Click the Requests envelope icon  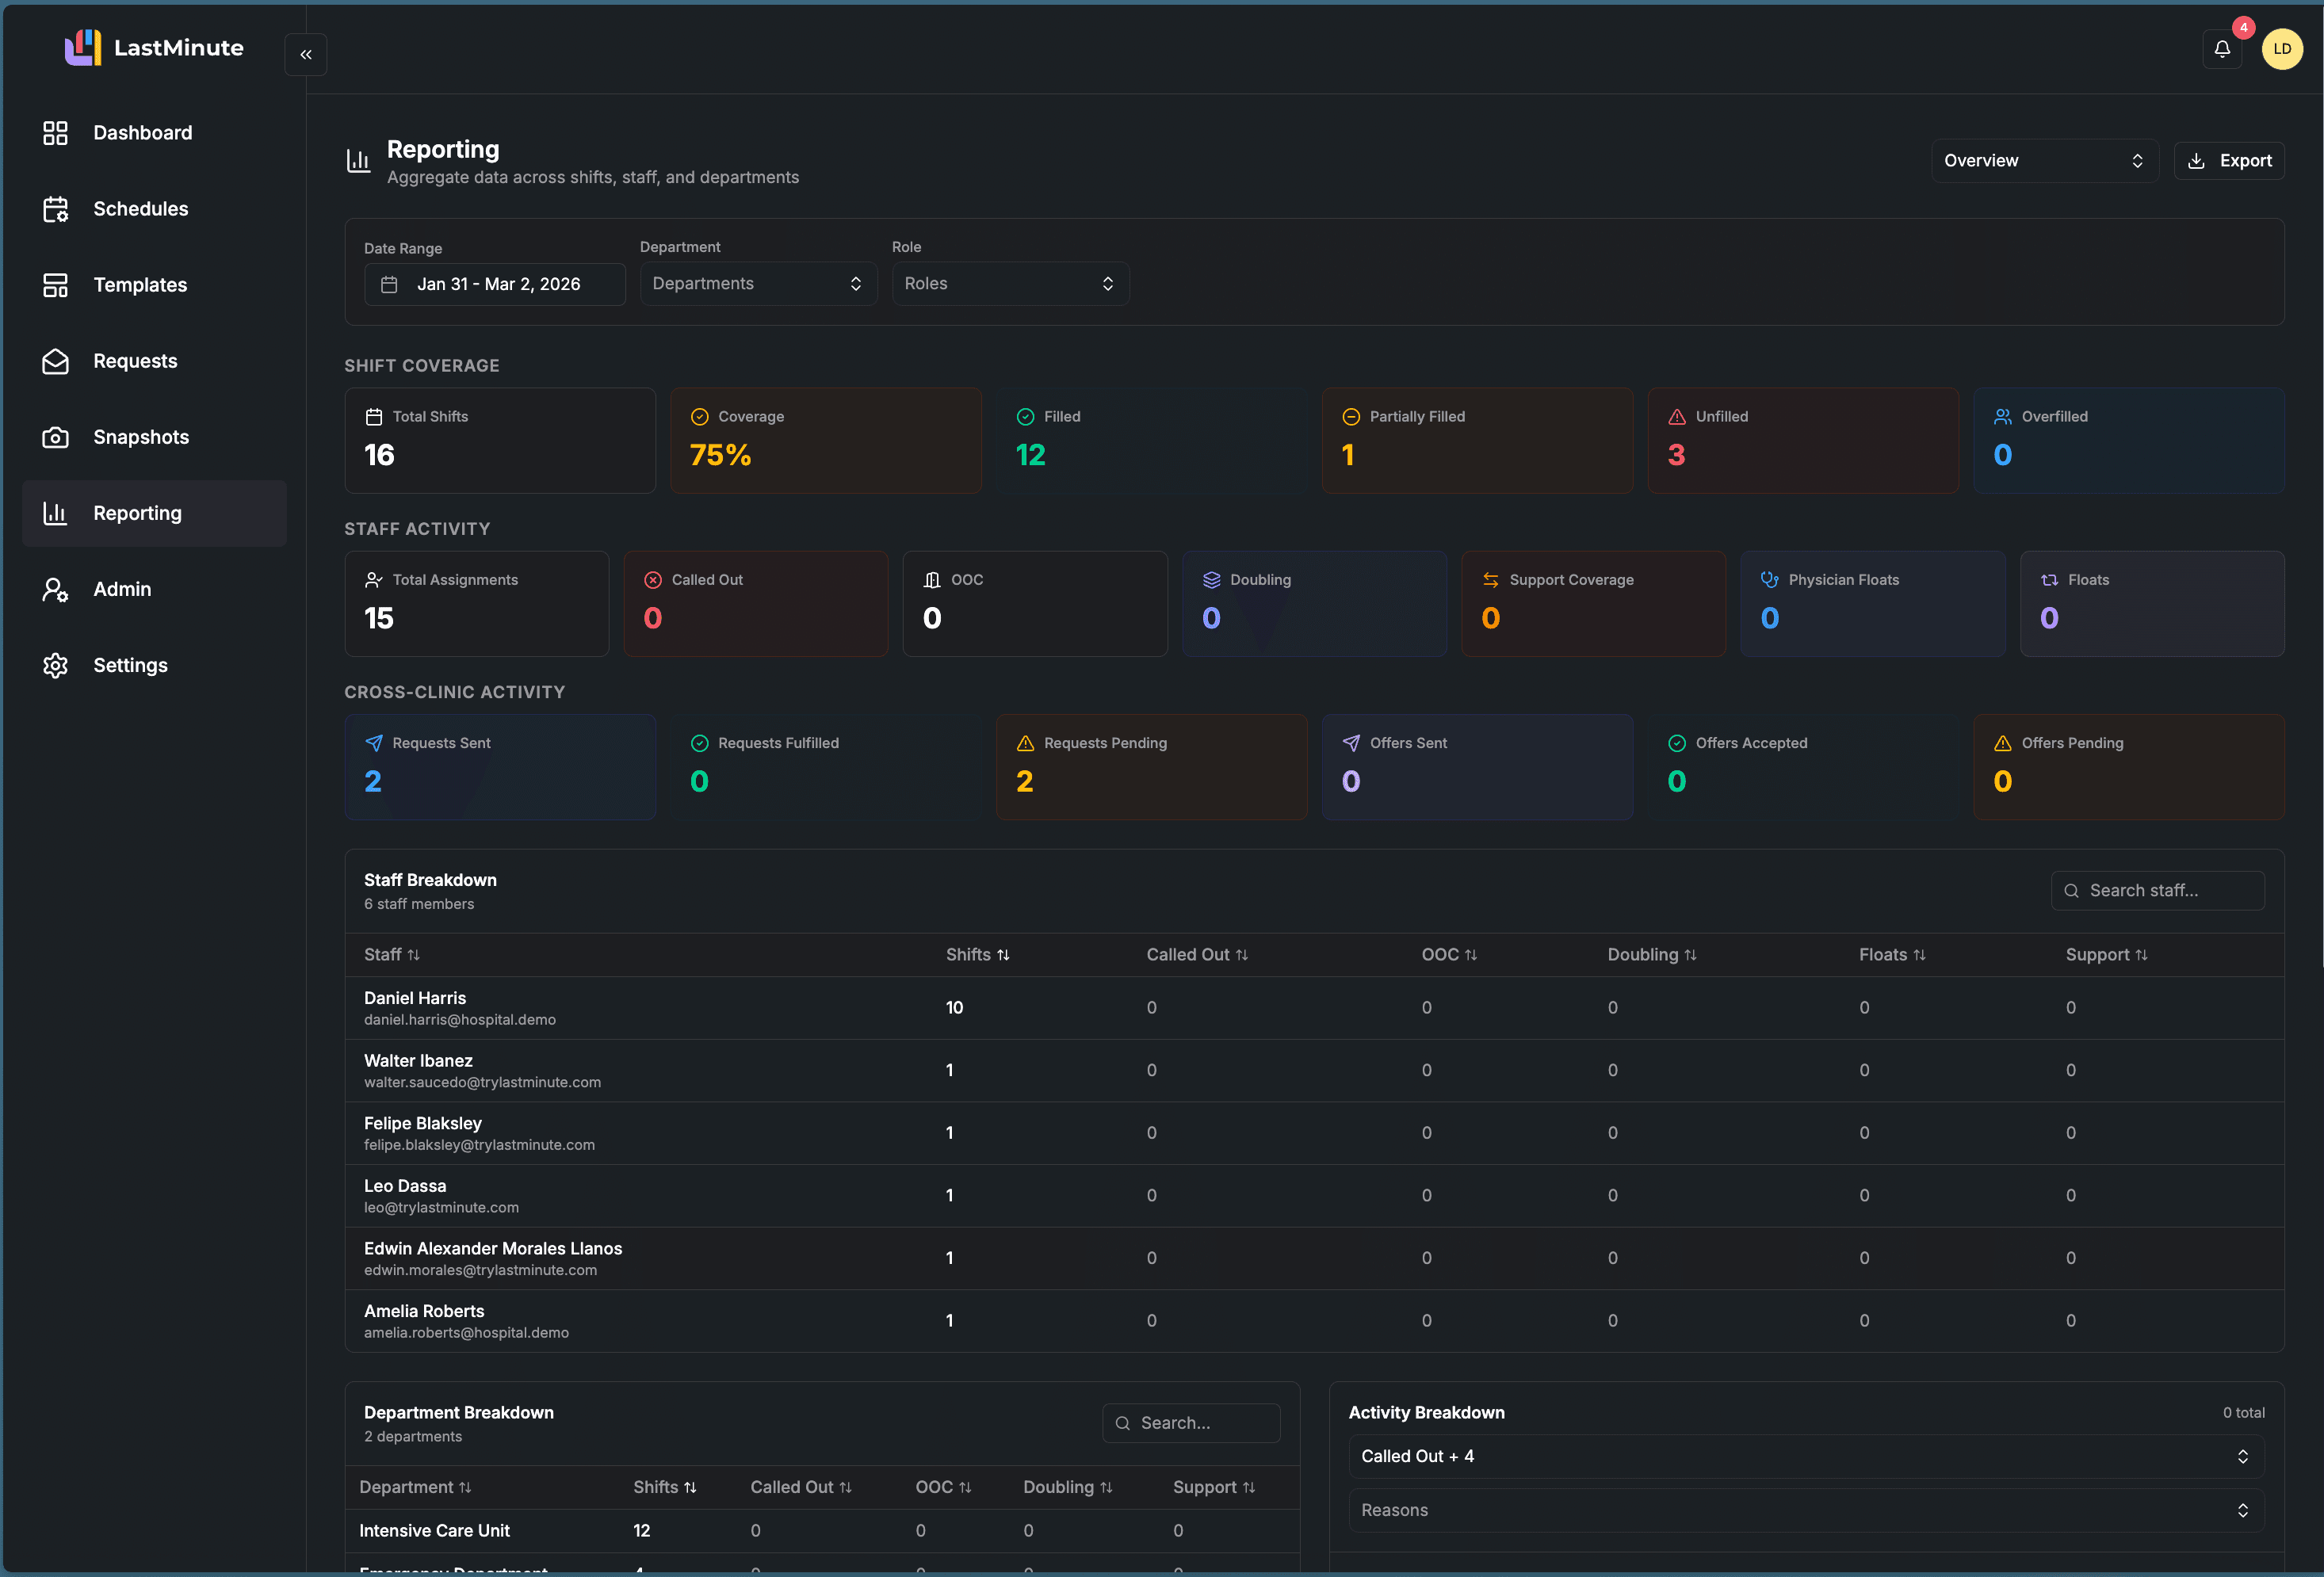56,361
